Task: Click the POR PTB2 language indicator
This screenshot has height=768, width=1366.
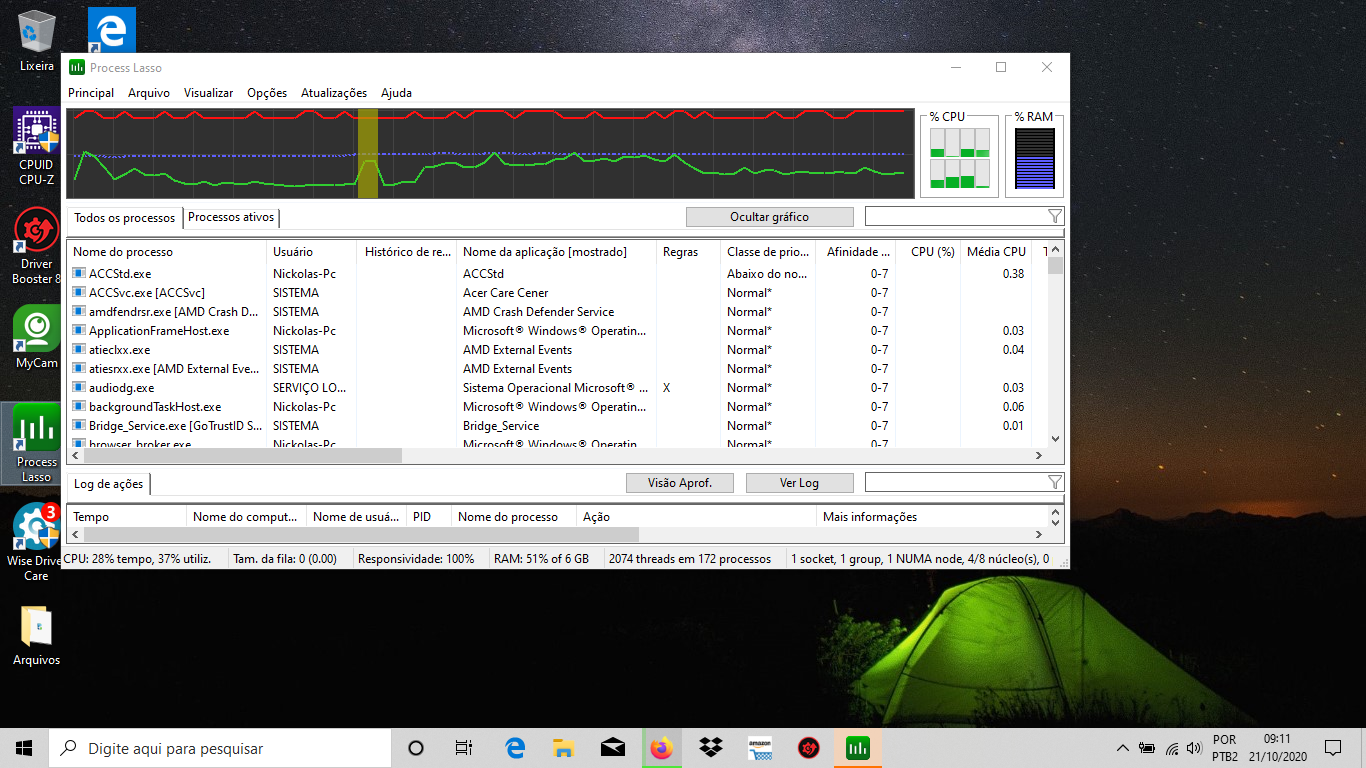Action: tap(1224, 748)
